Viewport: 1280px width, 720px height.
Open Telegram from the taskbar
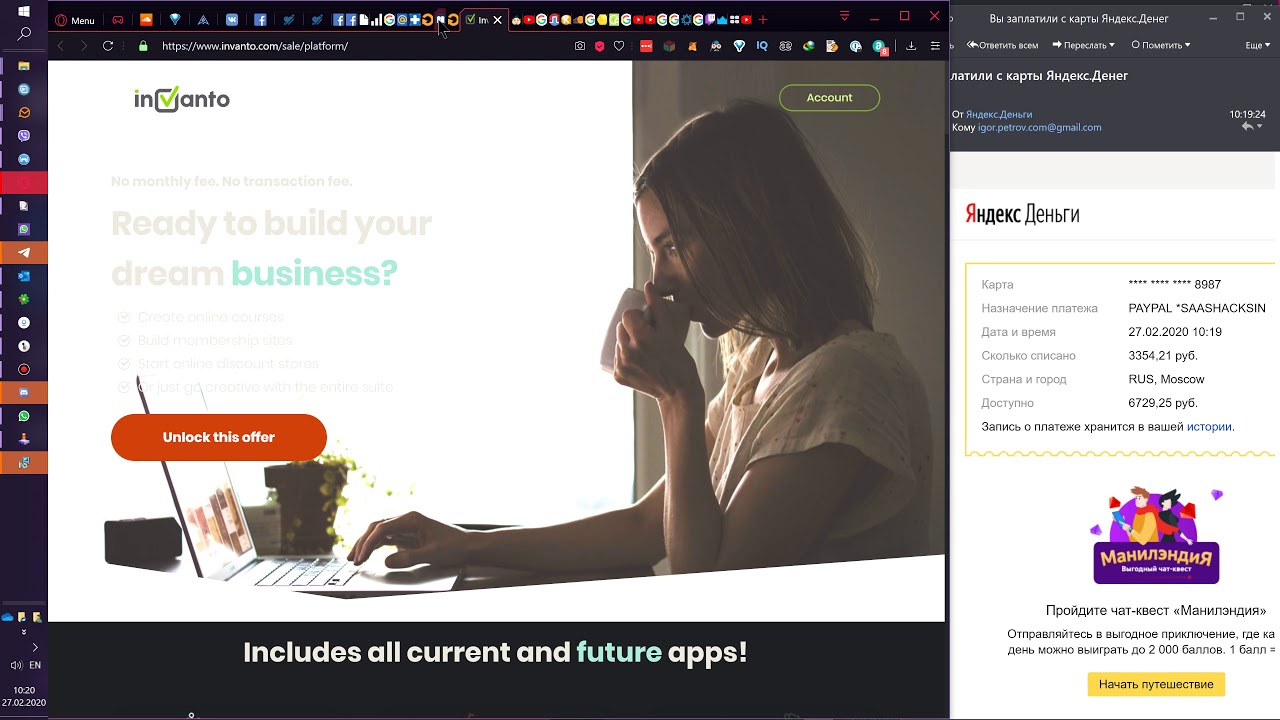pos(24,253)
